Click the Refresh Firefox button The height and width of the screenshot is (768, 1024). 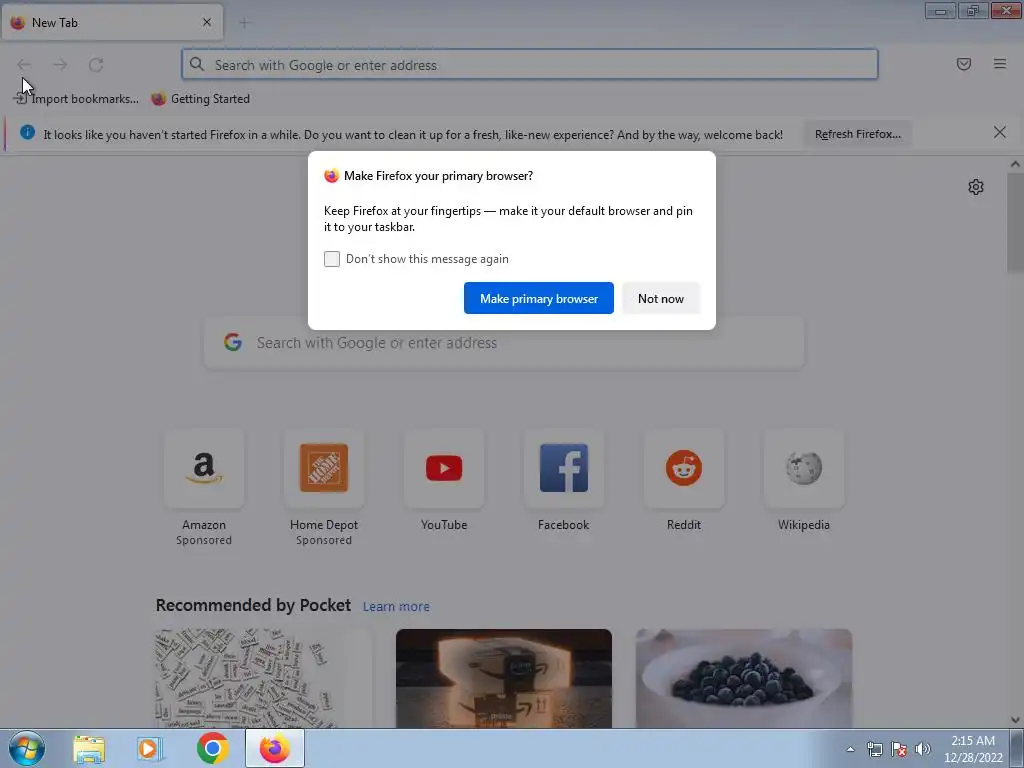[857, 134]
